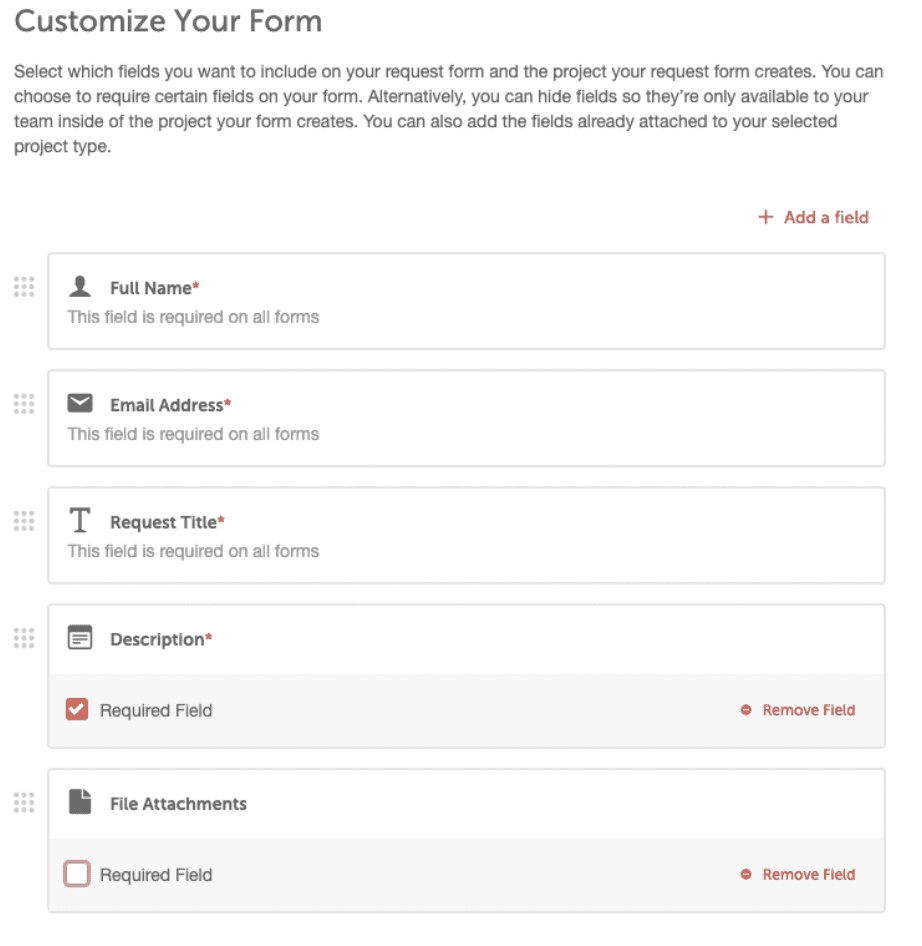922x946 pixels.
Task: Click the Description paragraph icon
Action: (x=80, y=637)
